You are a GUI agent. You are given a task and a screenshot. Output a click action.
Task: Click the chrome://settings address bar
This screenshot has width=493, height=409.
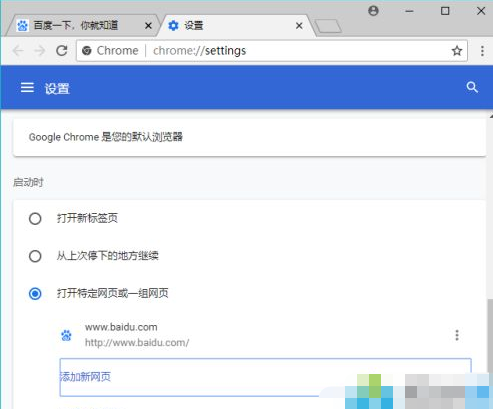pos(272,51)
